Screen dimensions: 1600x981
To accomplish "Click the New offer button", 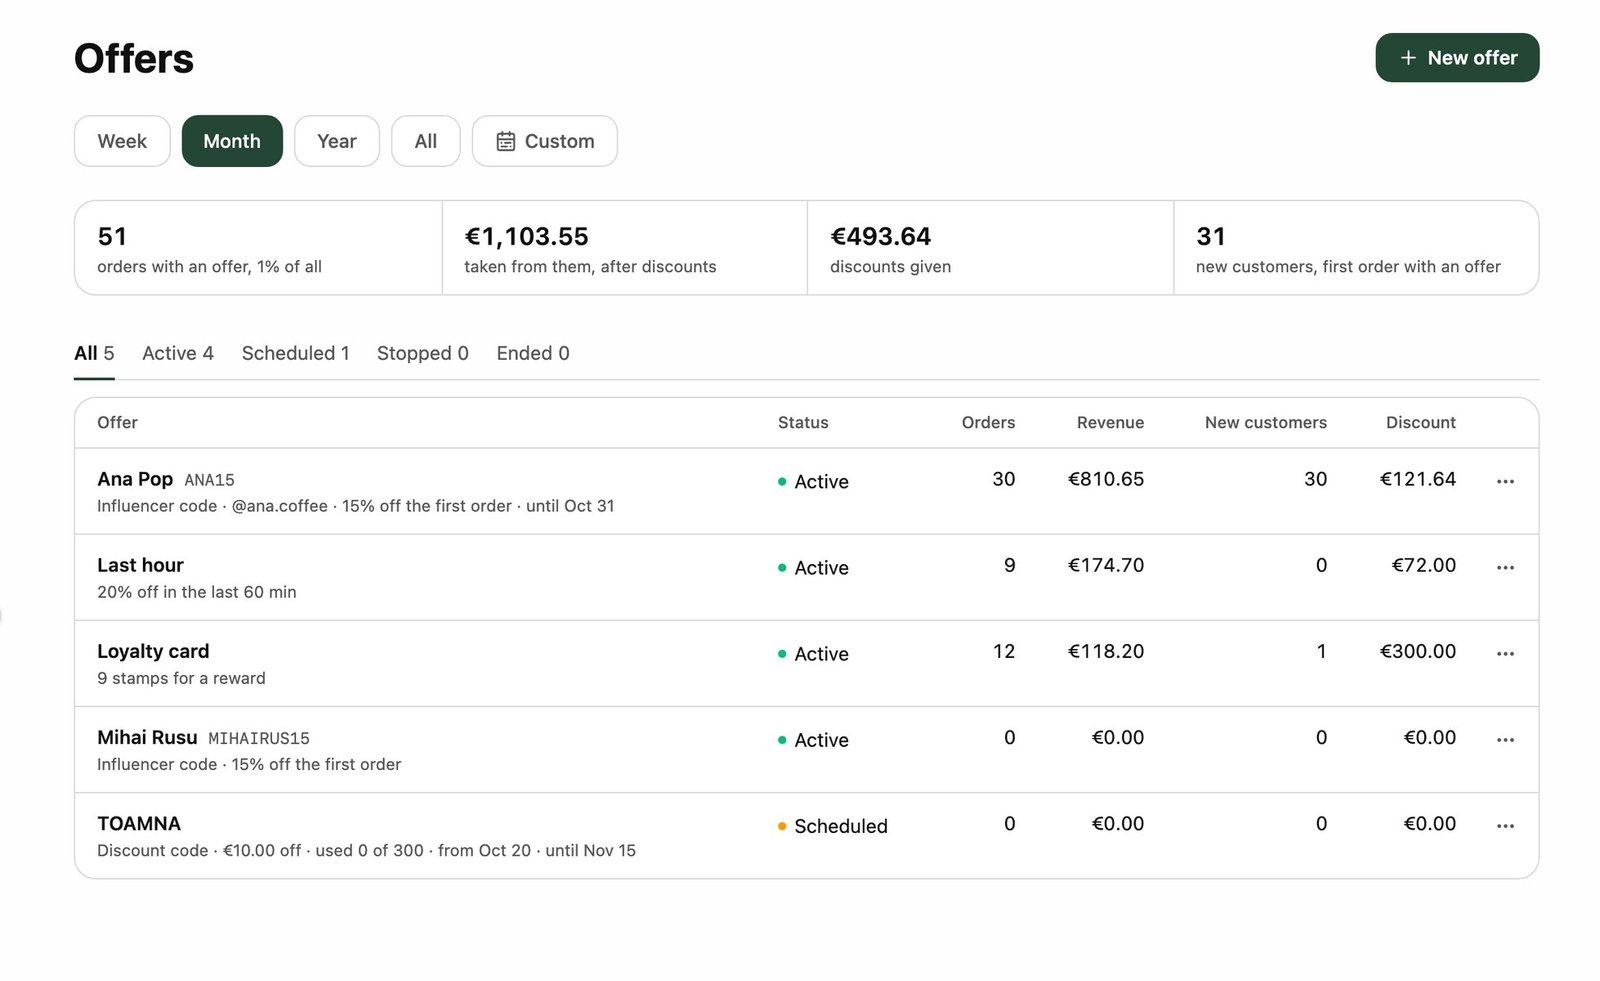I will (x=1457, y=58).
